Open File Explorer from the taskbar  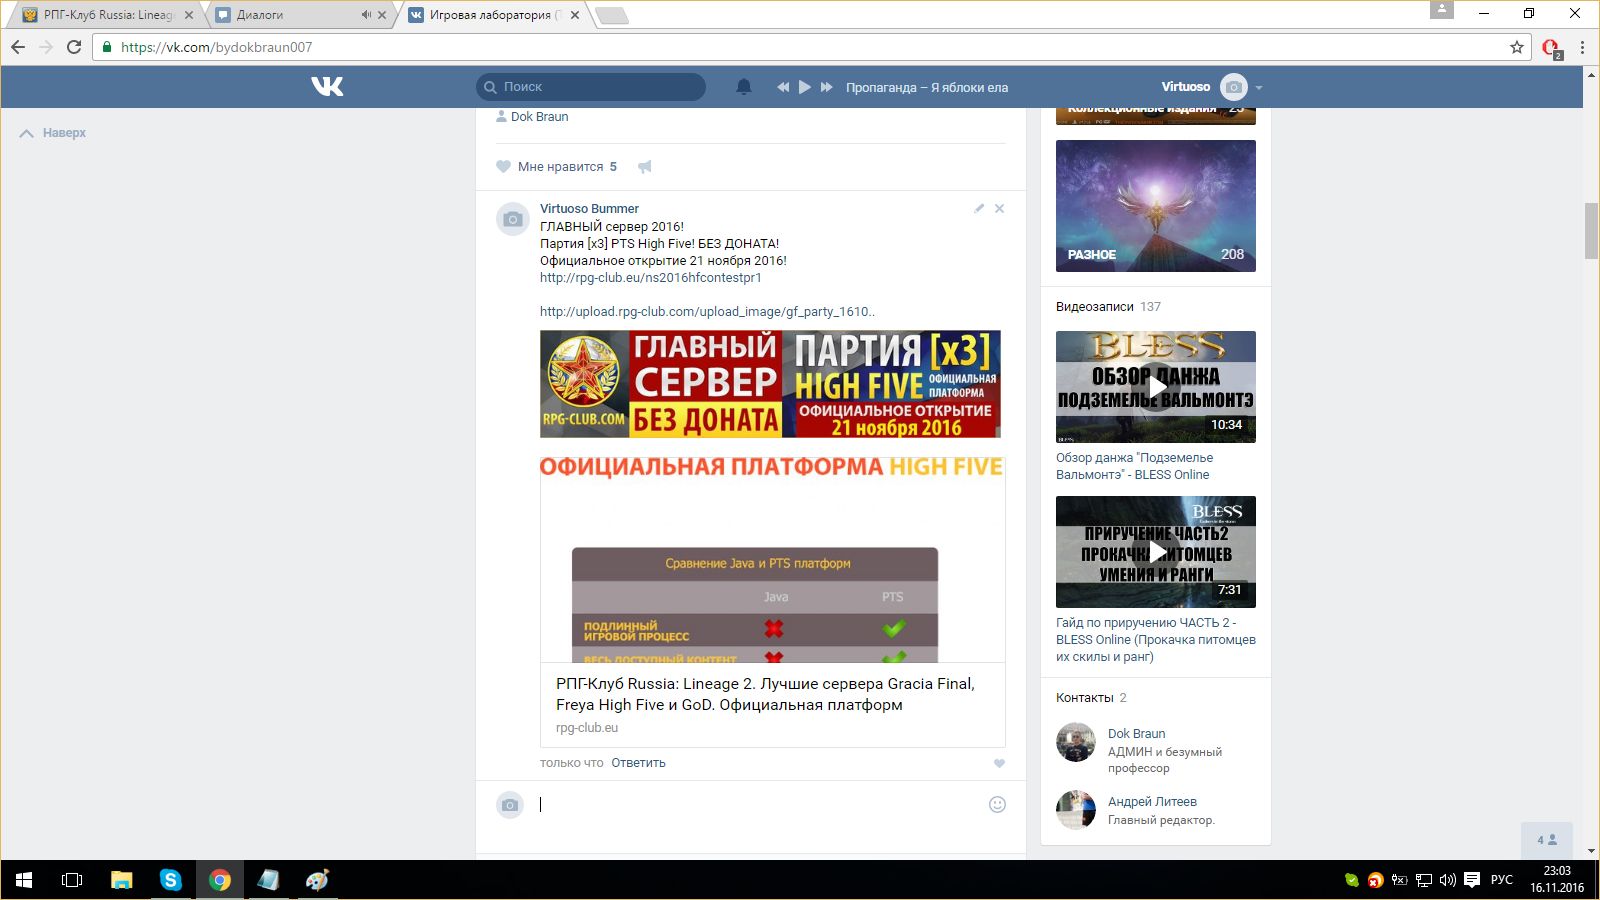tap(121, 880)
